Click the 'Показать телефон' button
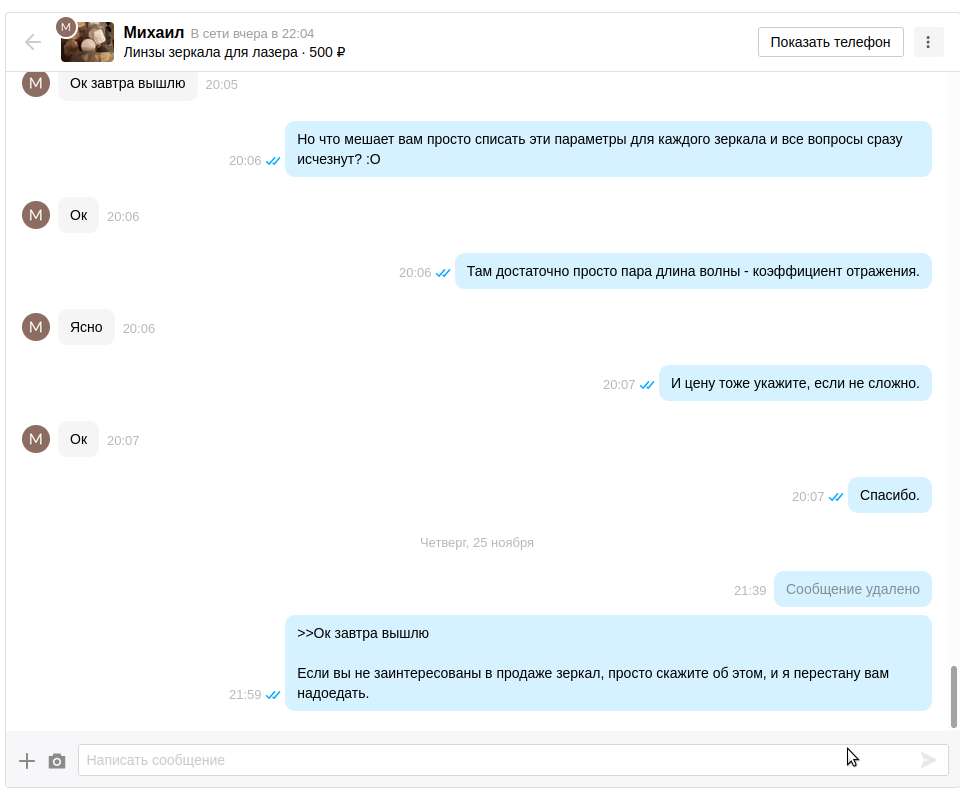 point(830,42)
